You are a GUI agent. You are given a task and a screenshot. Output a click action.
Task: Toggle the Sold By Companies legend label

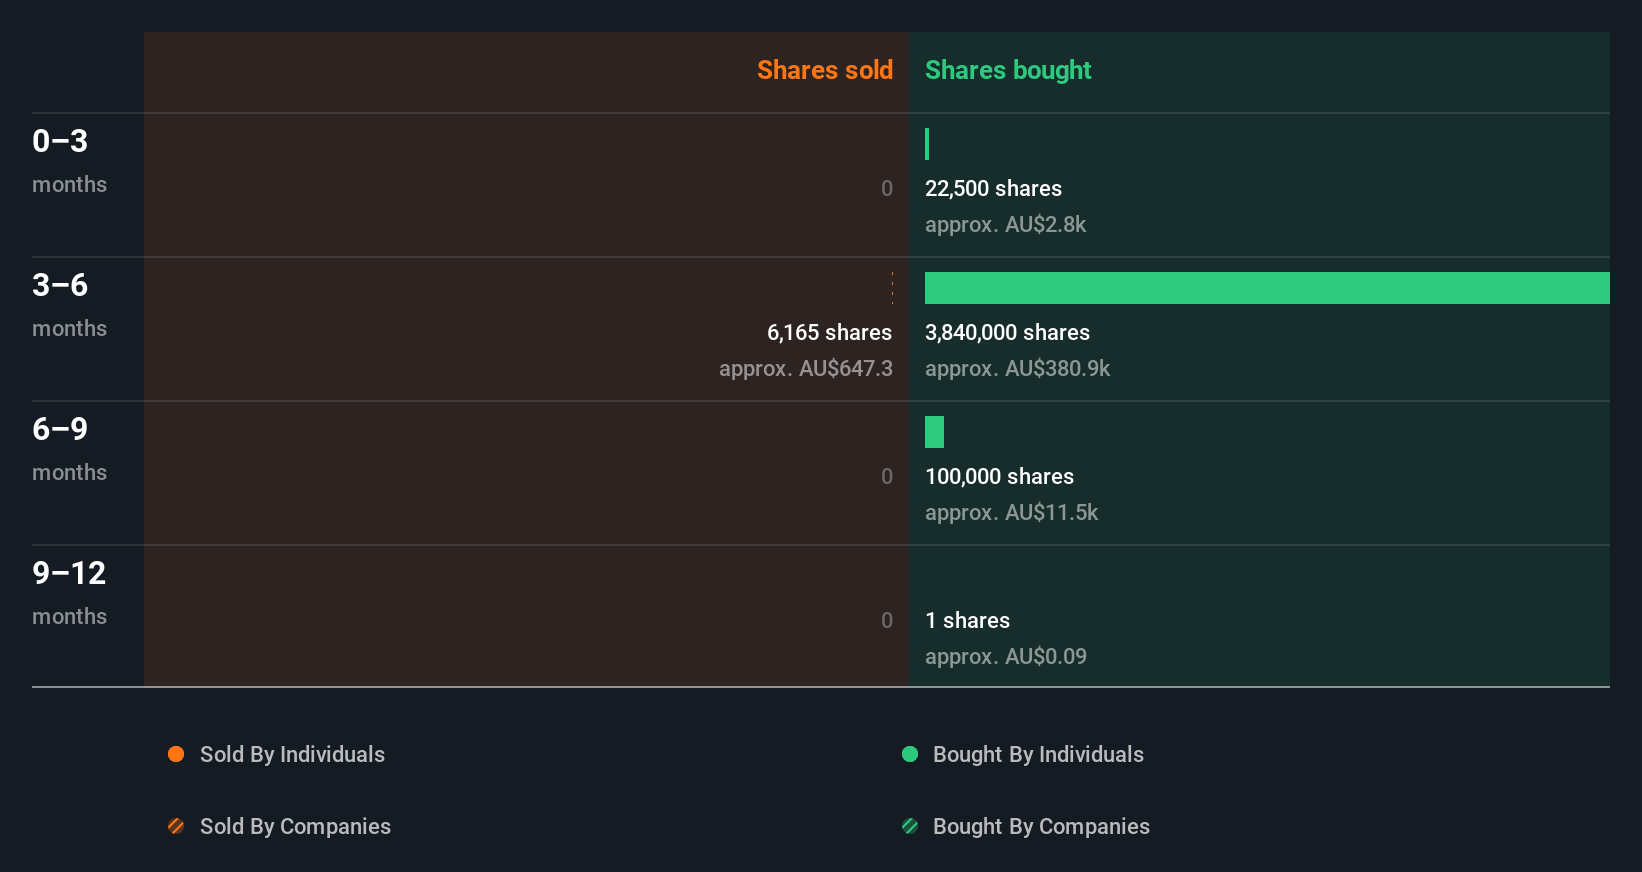(295, 826)
